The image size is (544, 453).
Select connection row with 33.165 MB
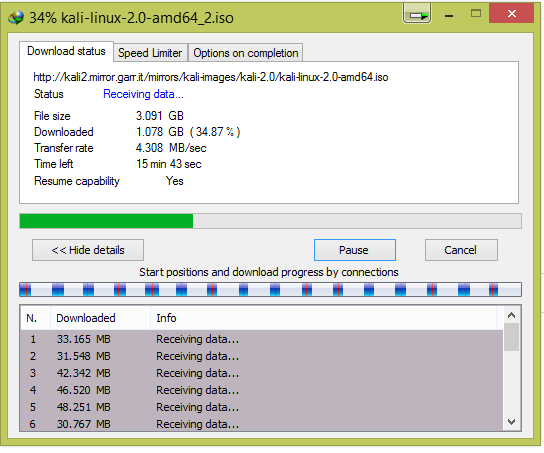pos(262,339)
